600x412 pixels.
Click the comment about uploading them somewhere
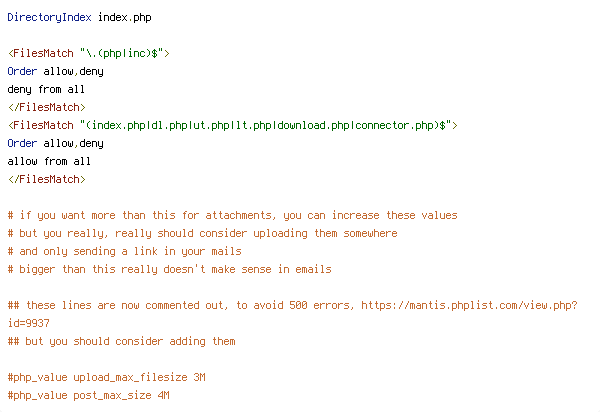pyautogui.click(x=202, y=233)
